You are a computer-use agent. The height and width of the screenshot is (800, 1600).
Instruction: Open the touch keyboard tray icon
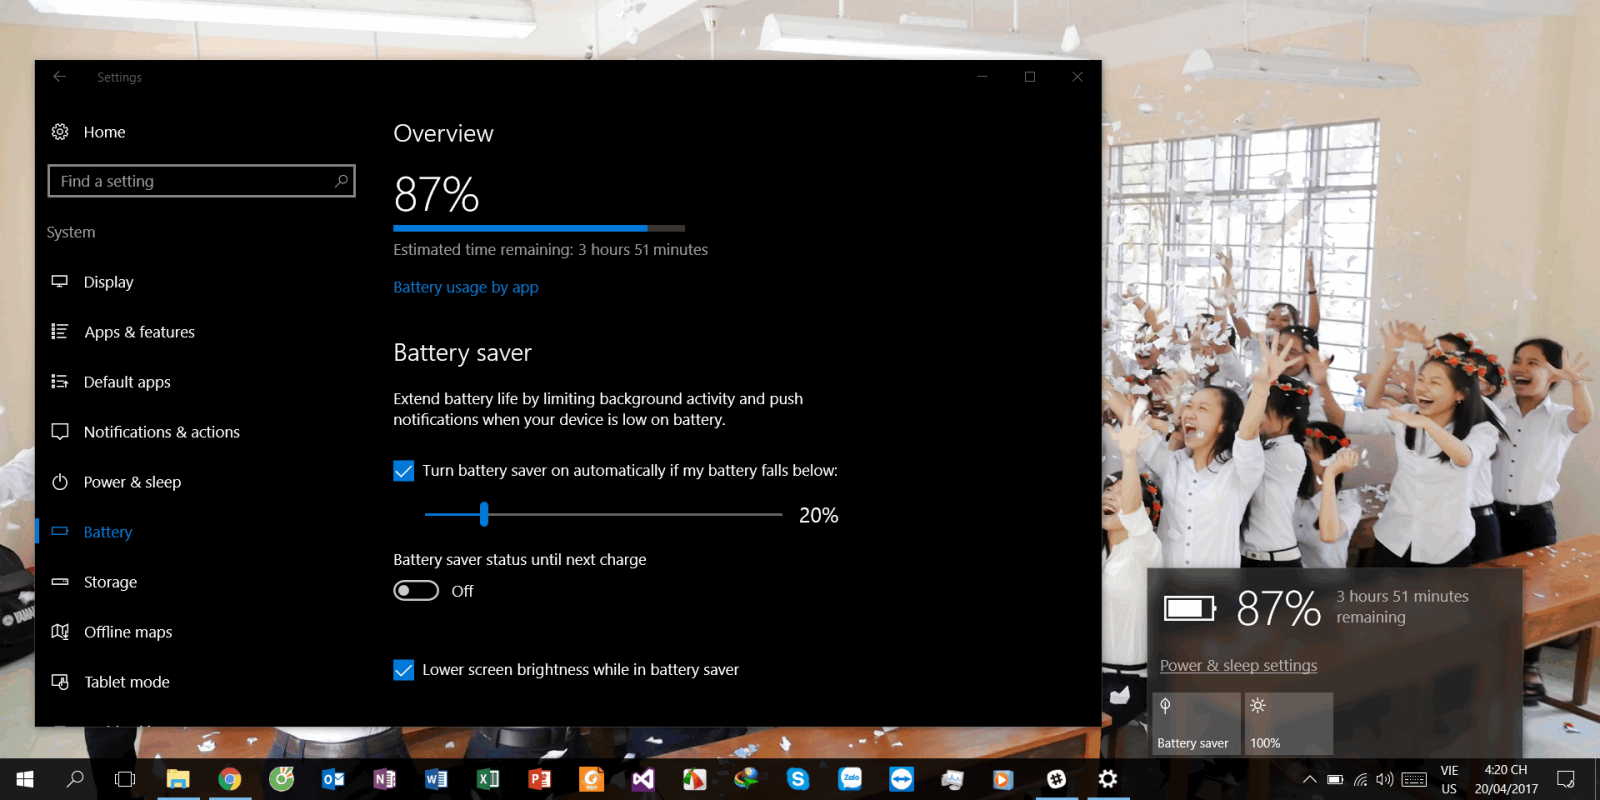pos(1414,780)
